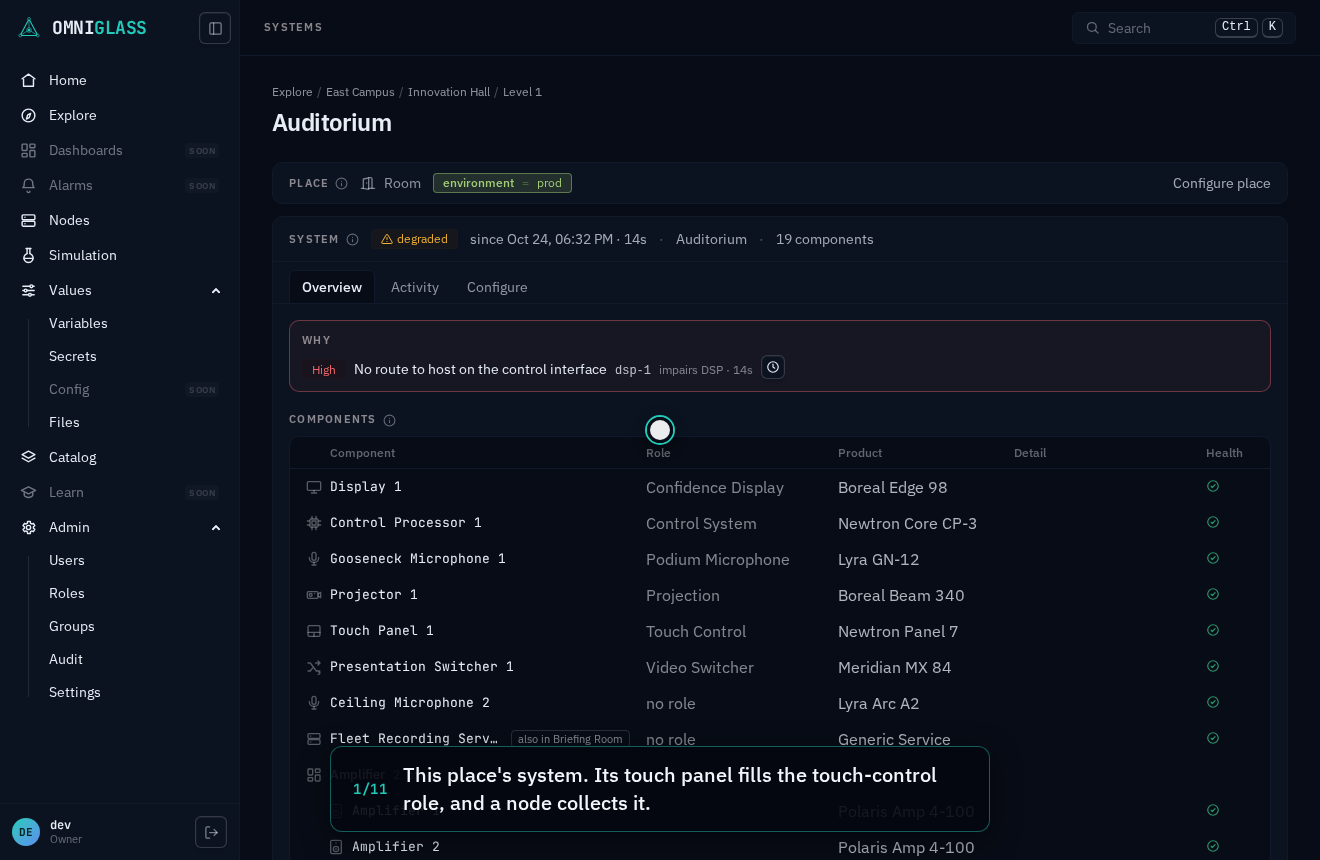1320x860 pixels.
Task: Click the Search field
Action: (x=1184, y=28)
